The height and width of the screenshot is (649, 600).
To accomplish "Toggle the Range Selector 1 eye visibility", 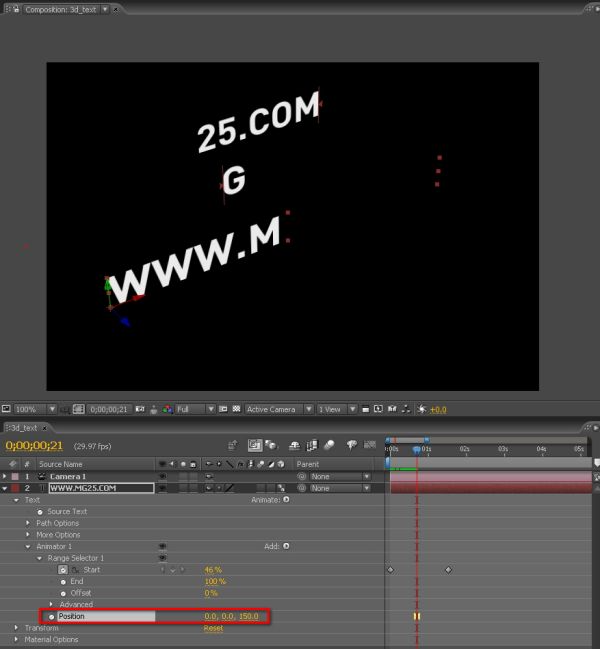I will 162,558.
